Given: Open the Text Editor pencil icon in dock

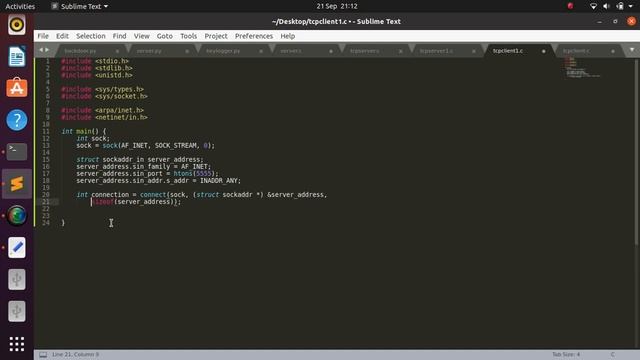Looking at the screenshot, I should tap(17, 247).
